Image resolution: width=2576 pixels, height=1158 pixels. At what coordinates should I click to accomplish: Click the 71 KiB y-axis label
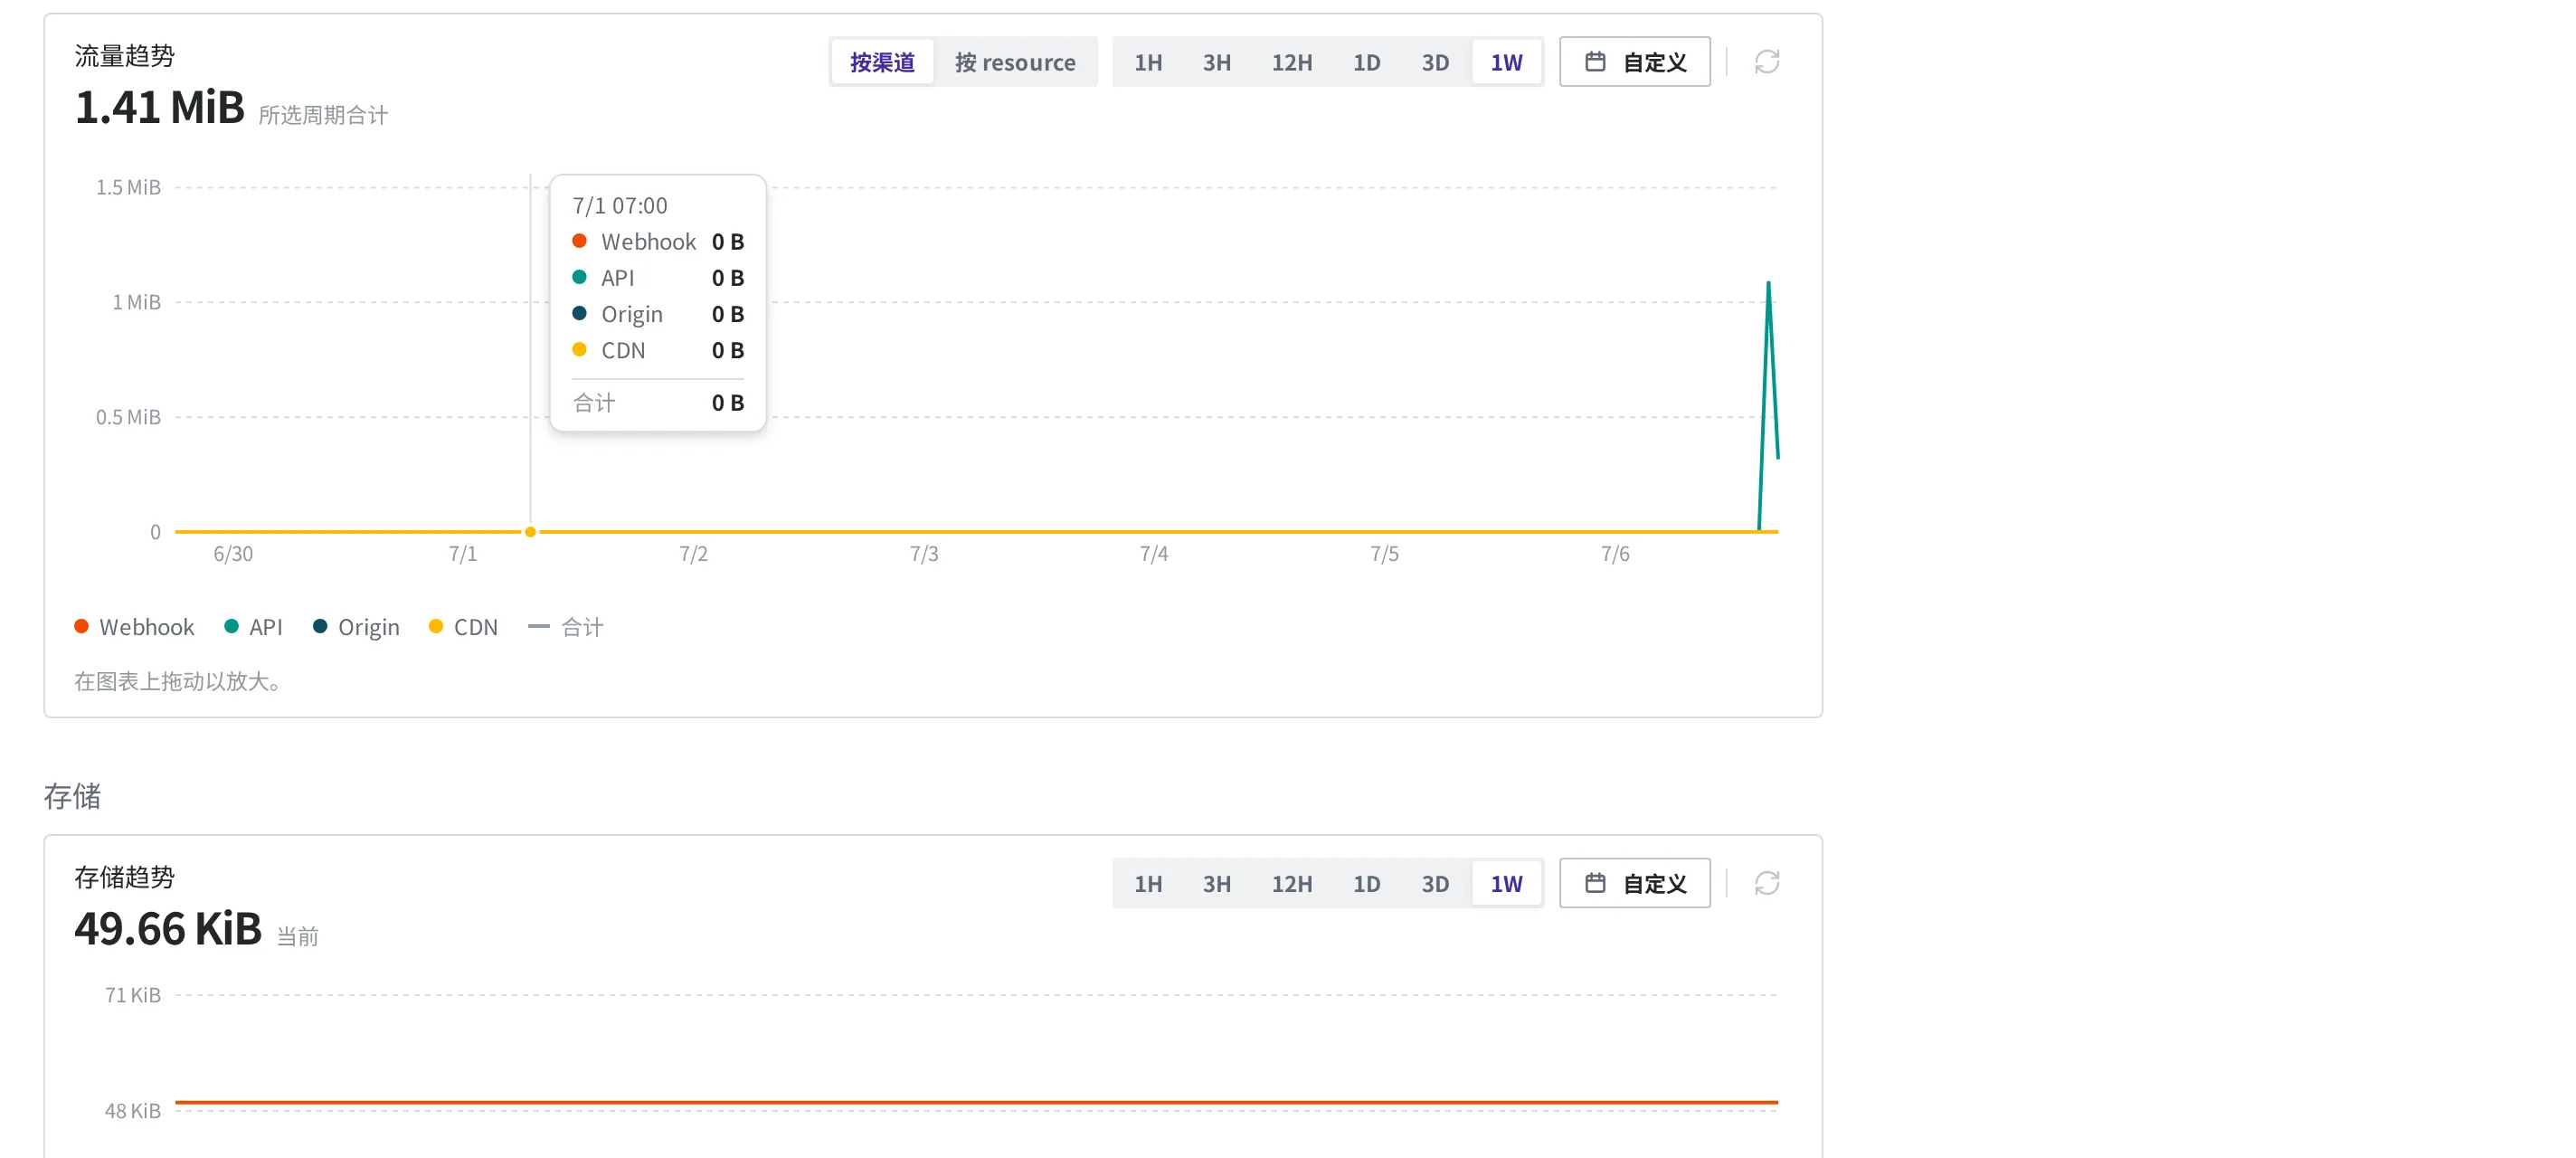tap(133, 995)
